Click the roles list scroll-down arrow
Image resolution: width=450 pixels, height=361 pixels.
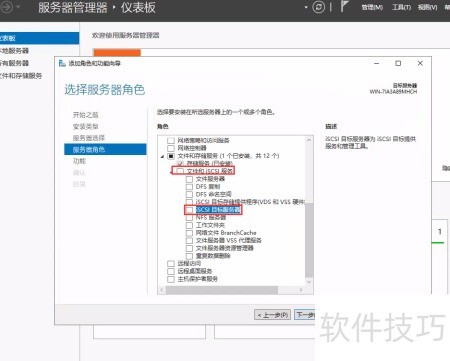[x=309, y=282]
